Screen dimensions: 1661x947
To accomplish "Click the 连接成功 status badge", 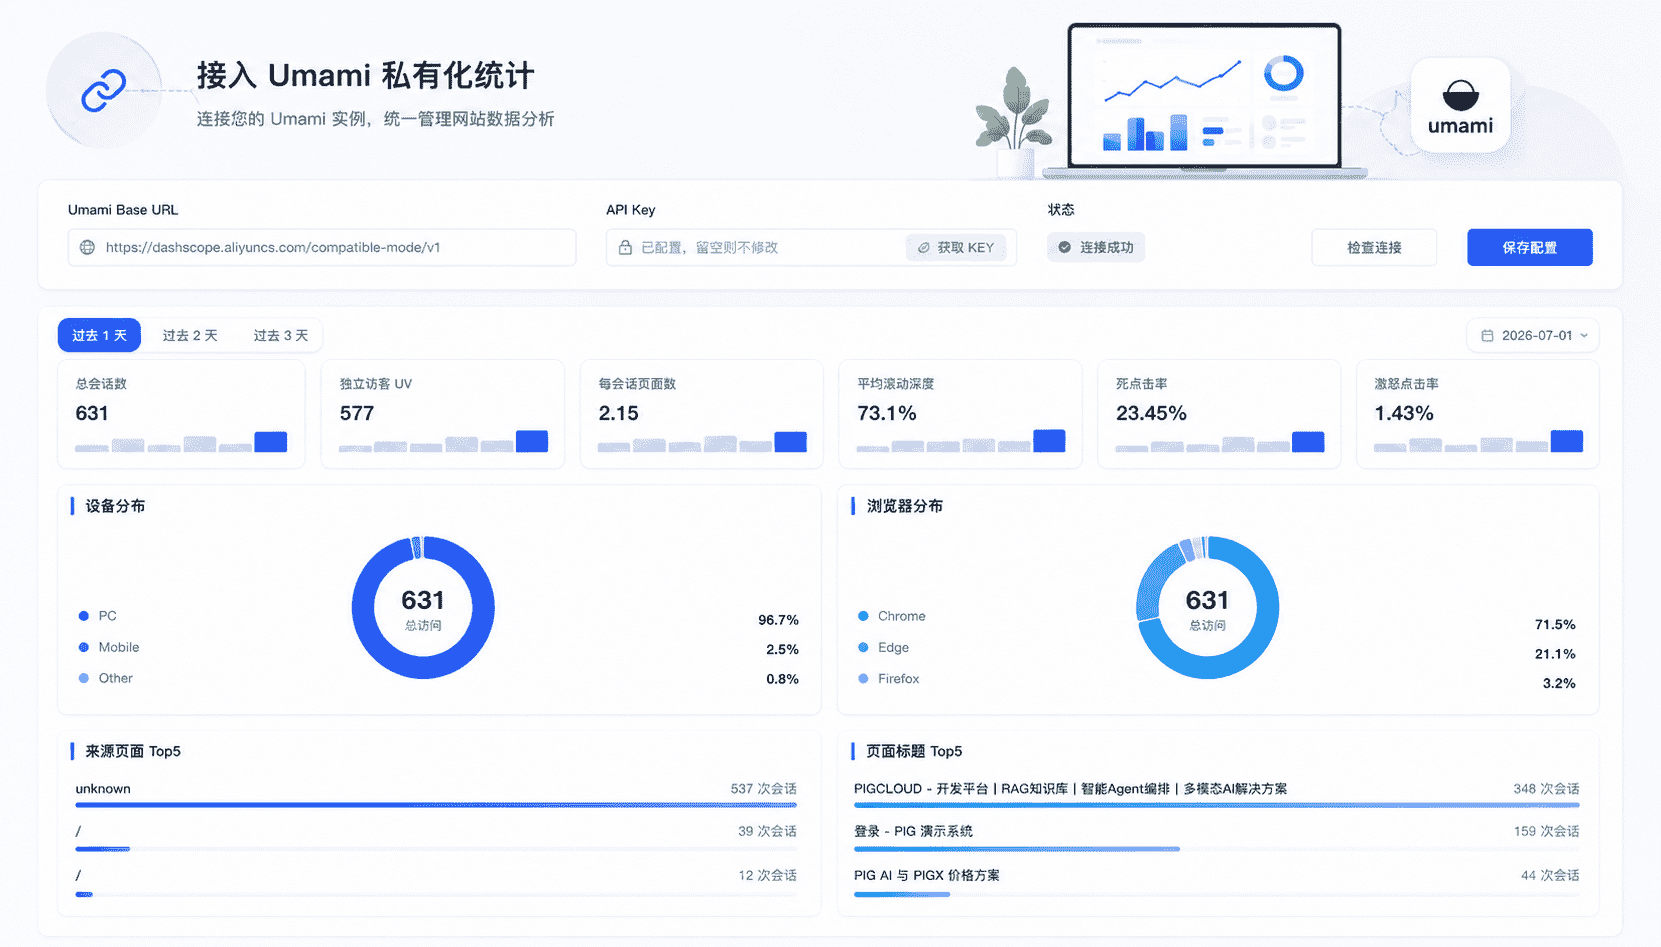I will pyautogui.click(x=1096, y=247).
